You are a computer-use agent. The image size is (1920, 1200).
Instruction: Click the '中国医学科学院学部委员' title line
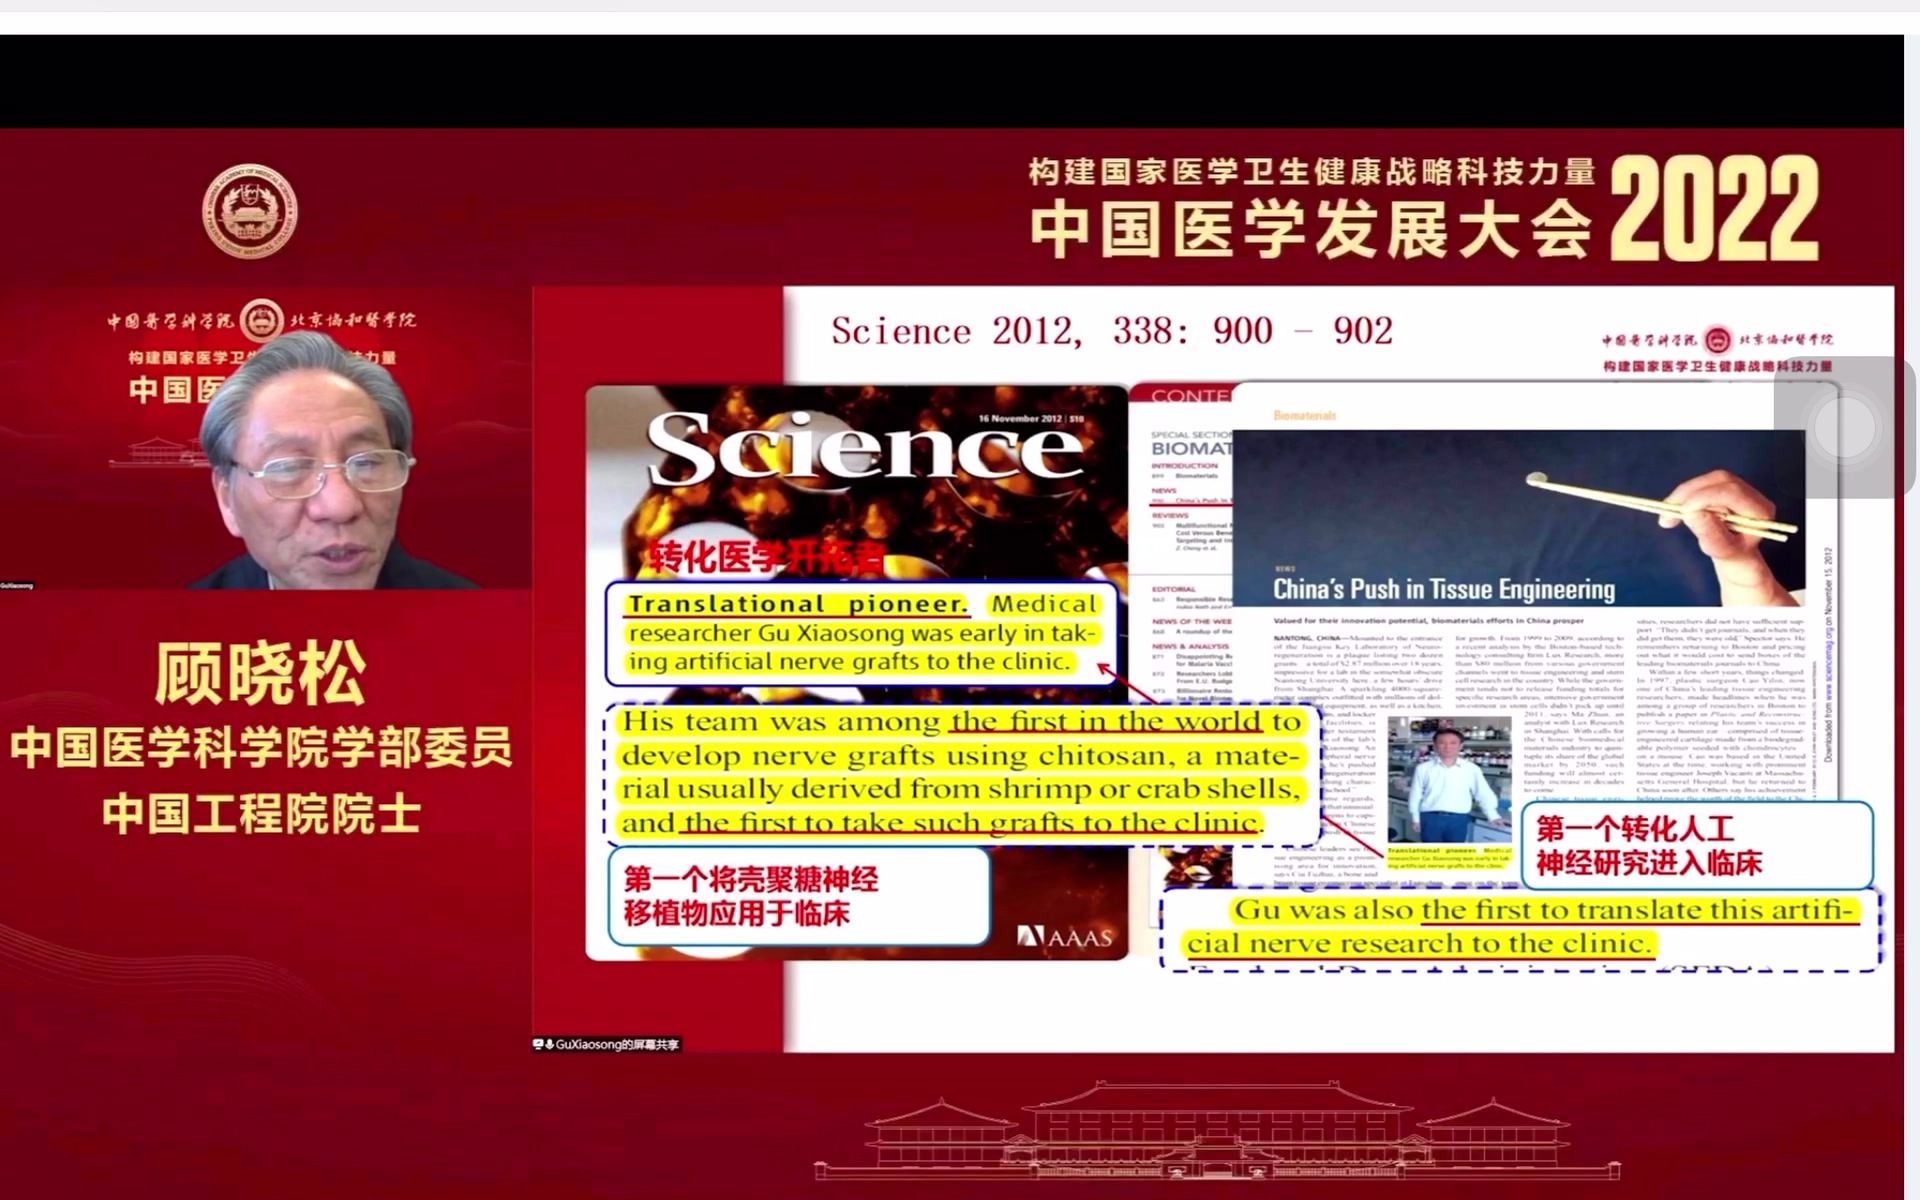pyautogui.click(x=261, y=747)
